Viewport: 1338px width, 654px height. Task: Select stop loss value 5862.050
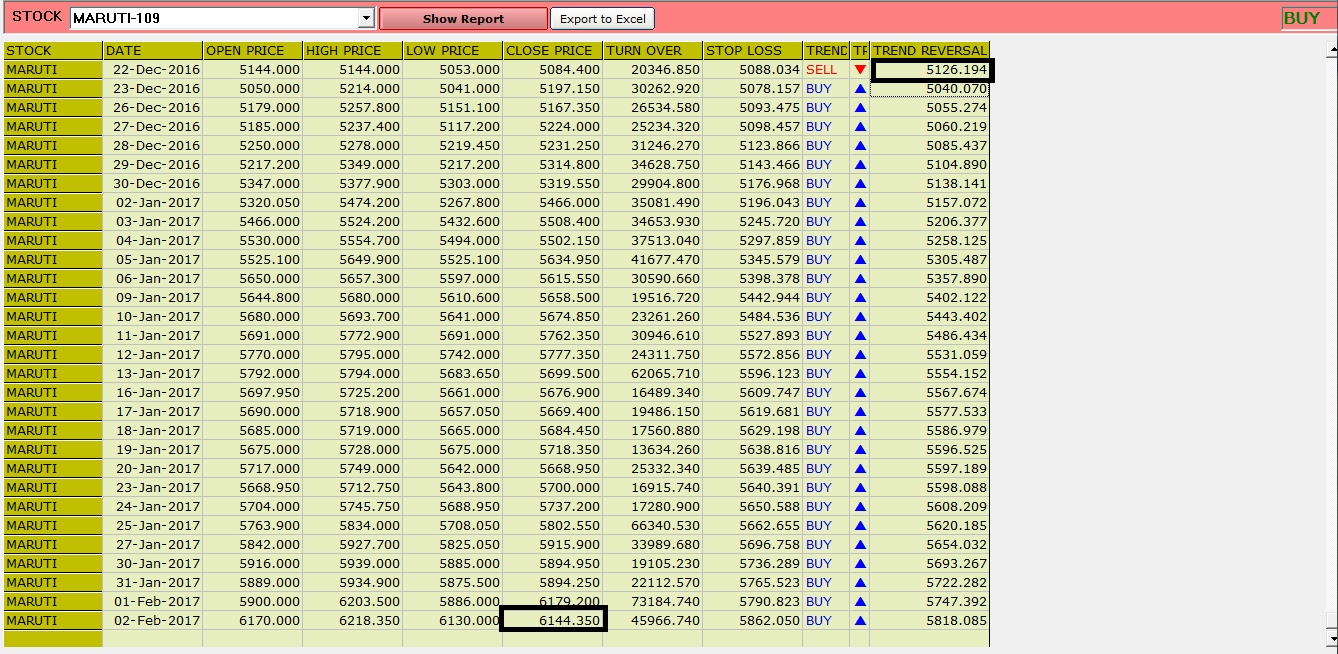[x=753, y=621]
